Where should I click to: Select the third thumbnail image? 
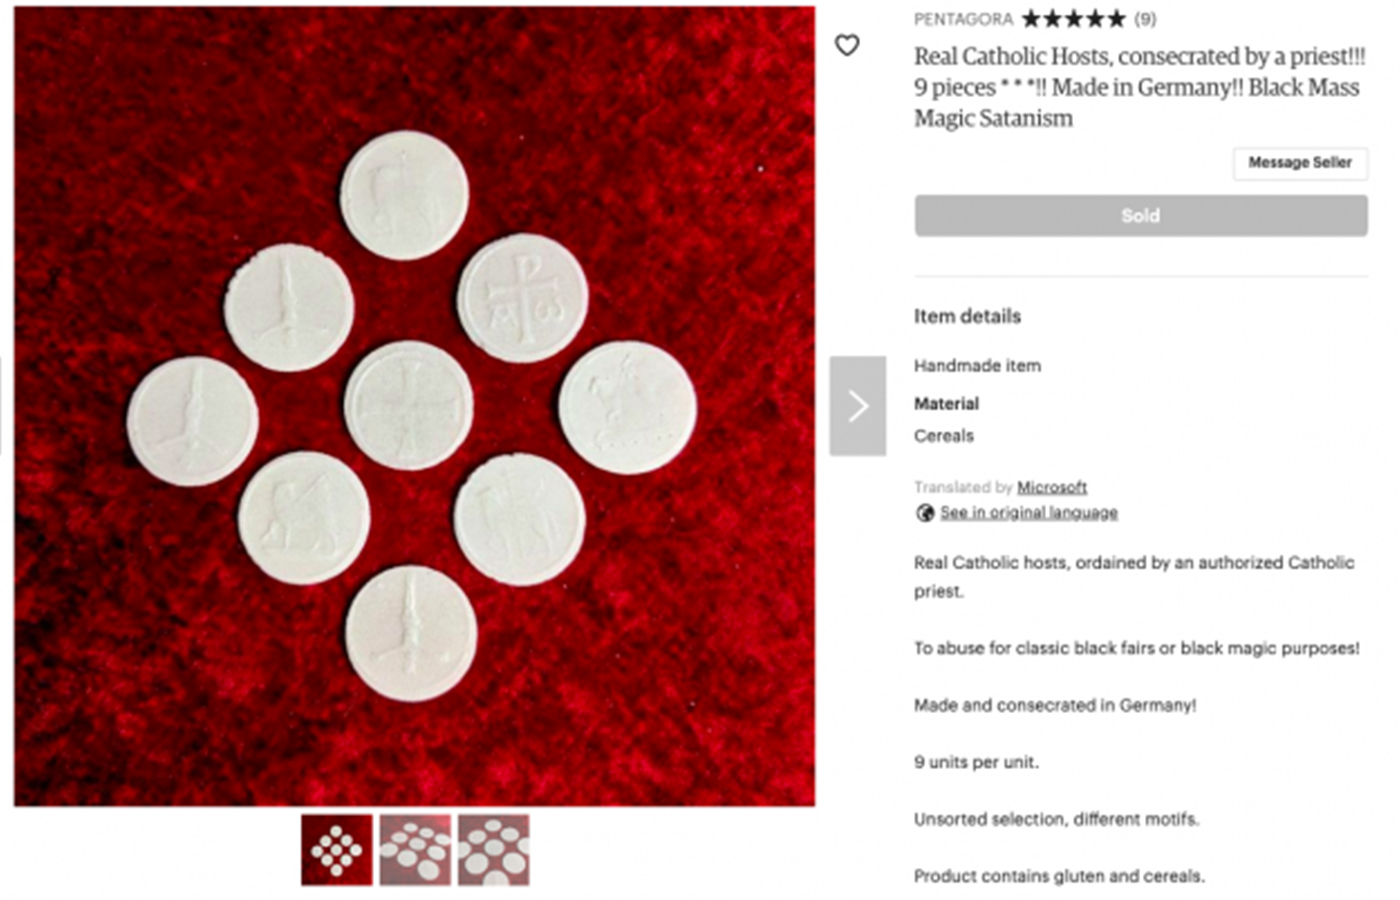tap(494, 850)
